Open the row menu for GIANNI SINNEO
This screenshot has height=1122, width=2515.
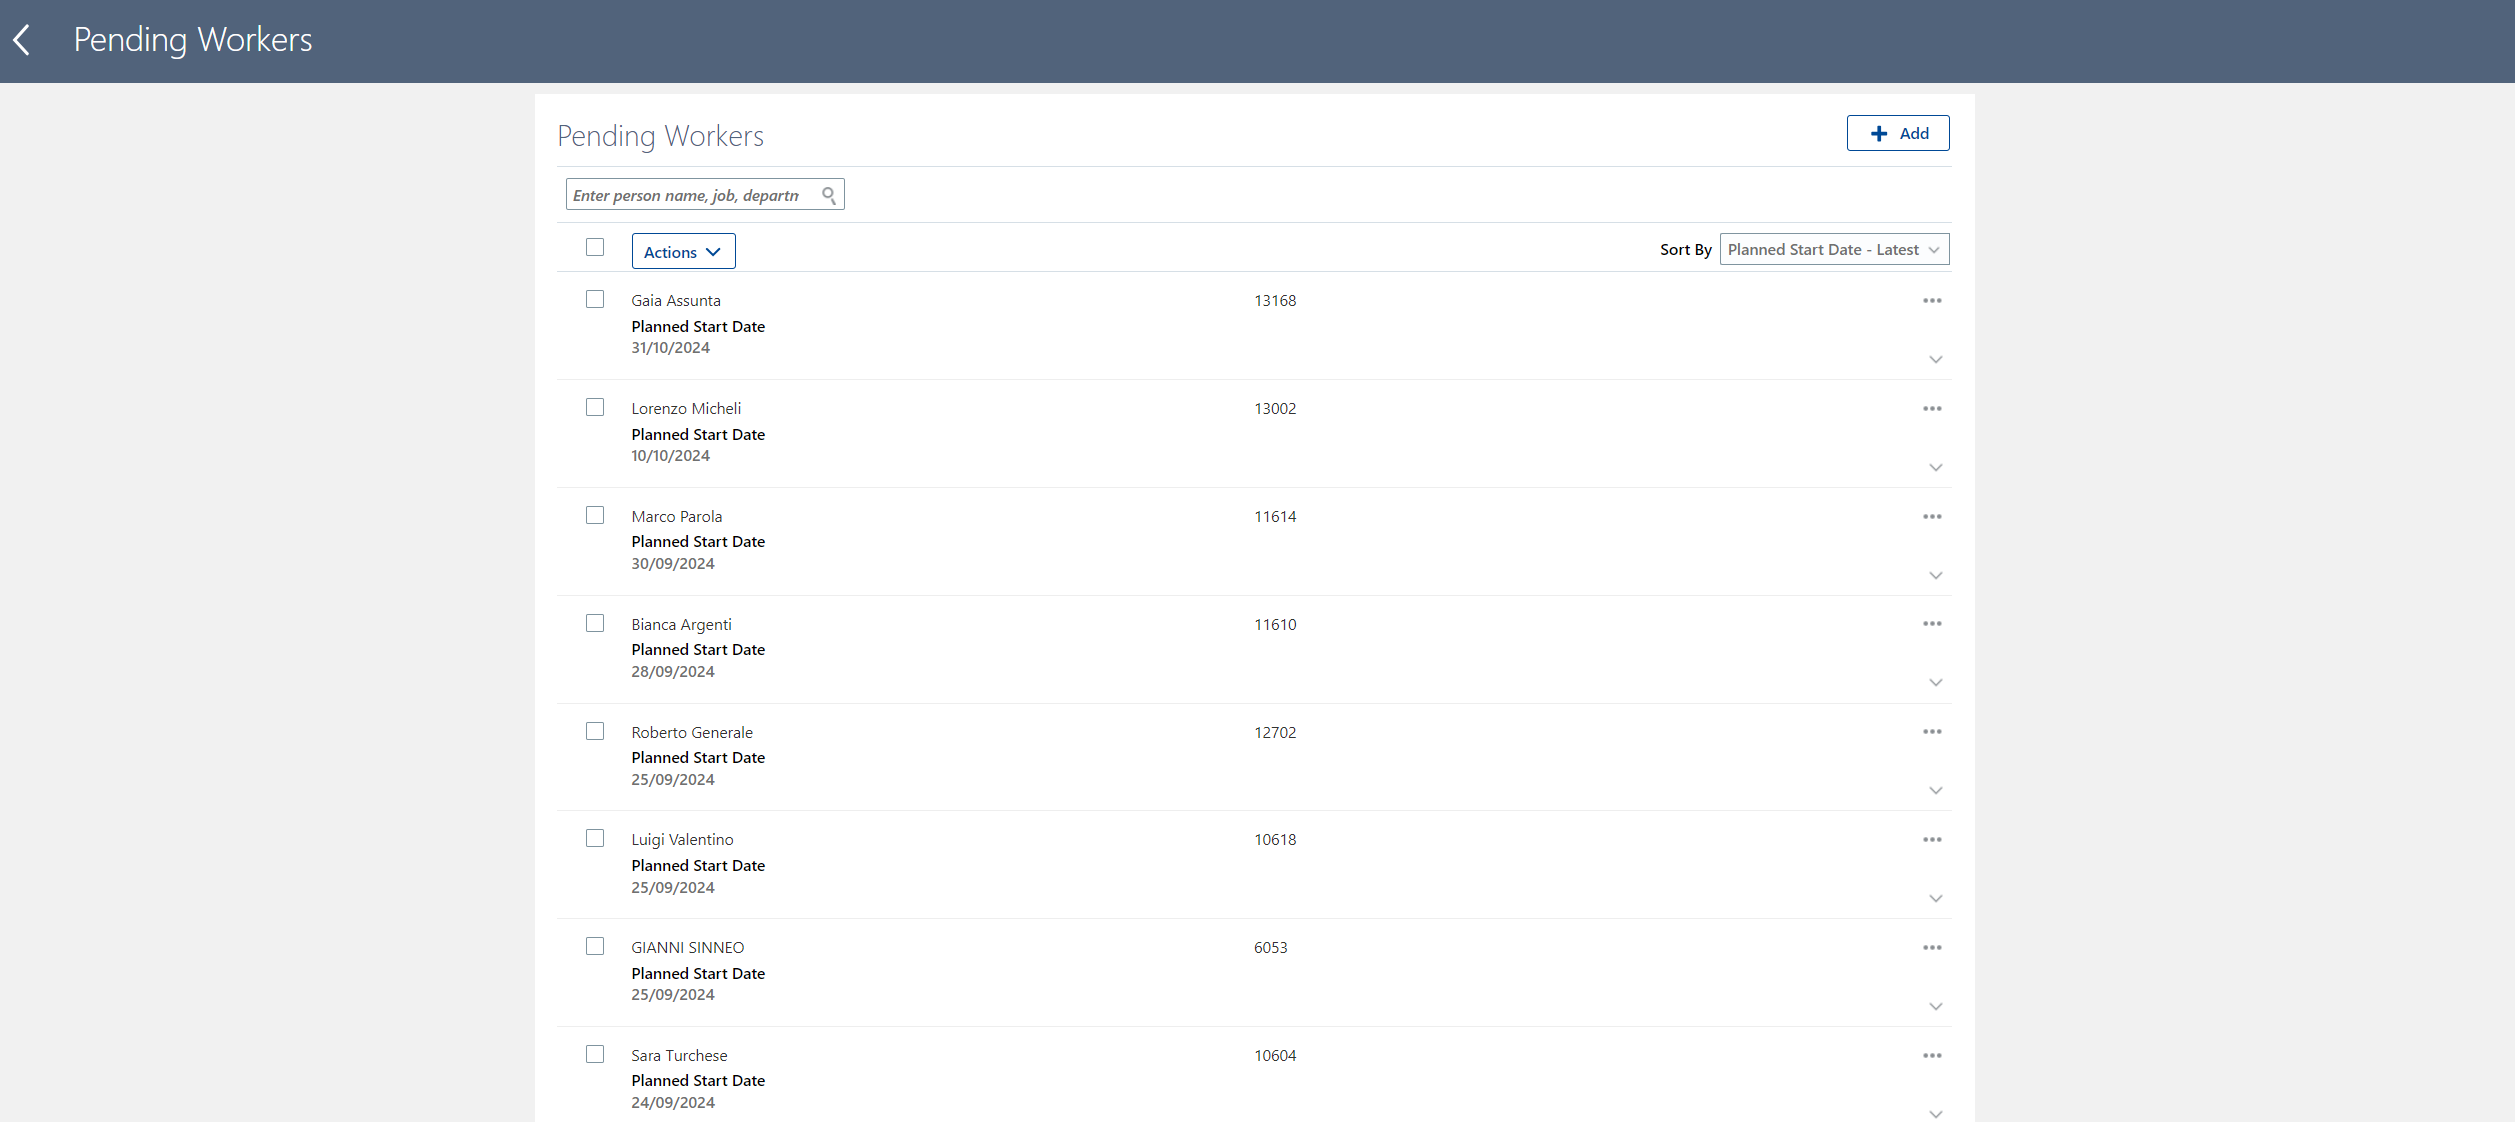click(1932, 947)
